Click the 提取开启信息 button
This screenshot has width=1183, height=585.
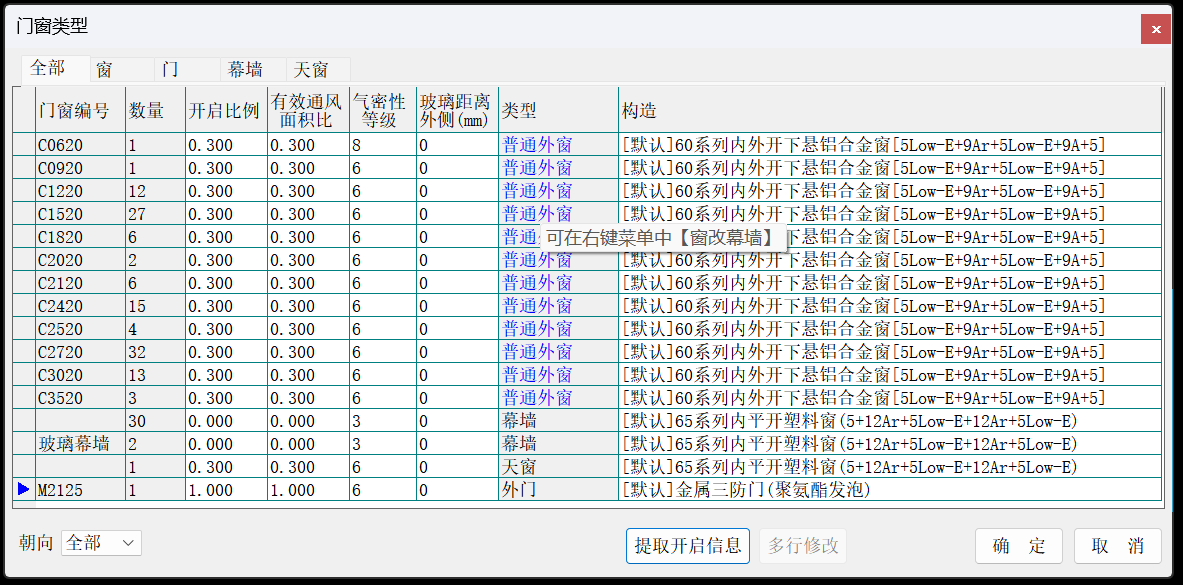688,546
